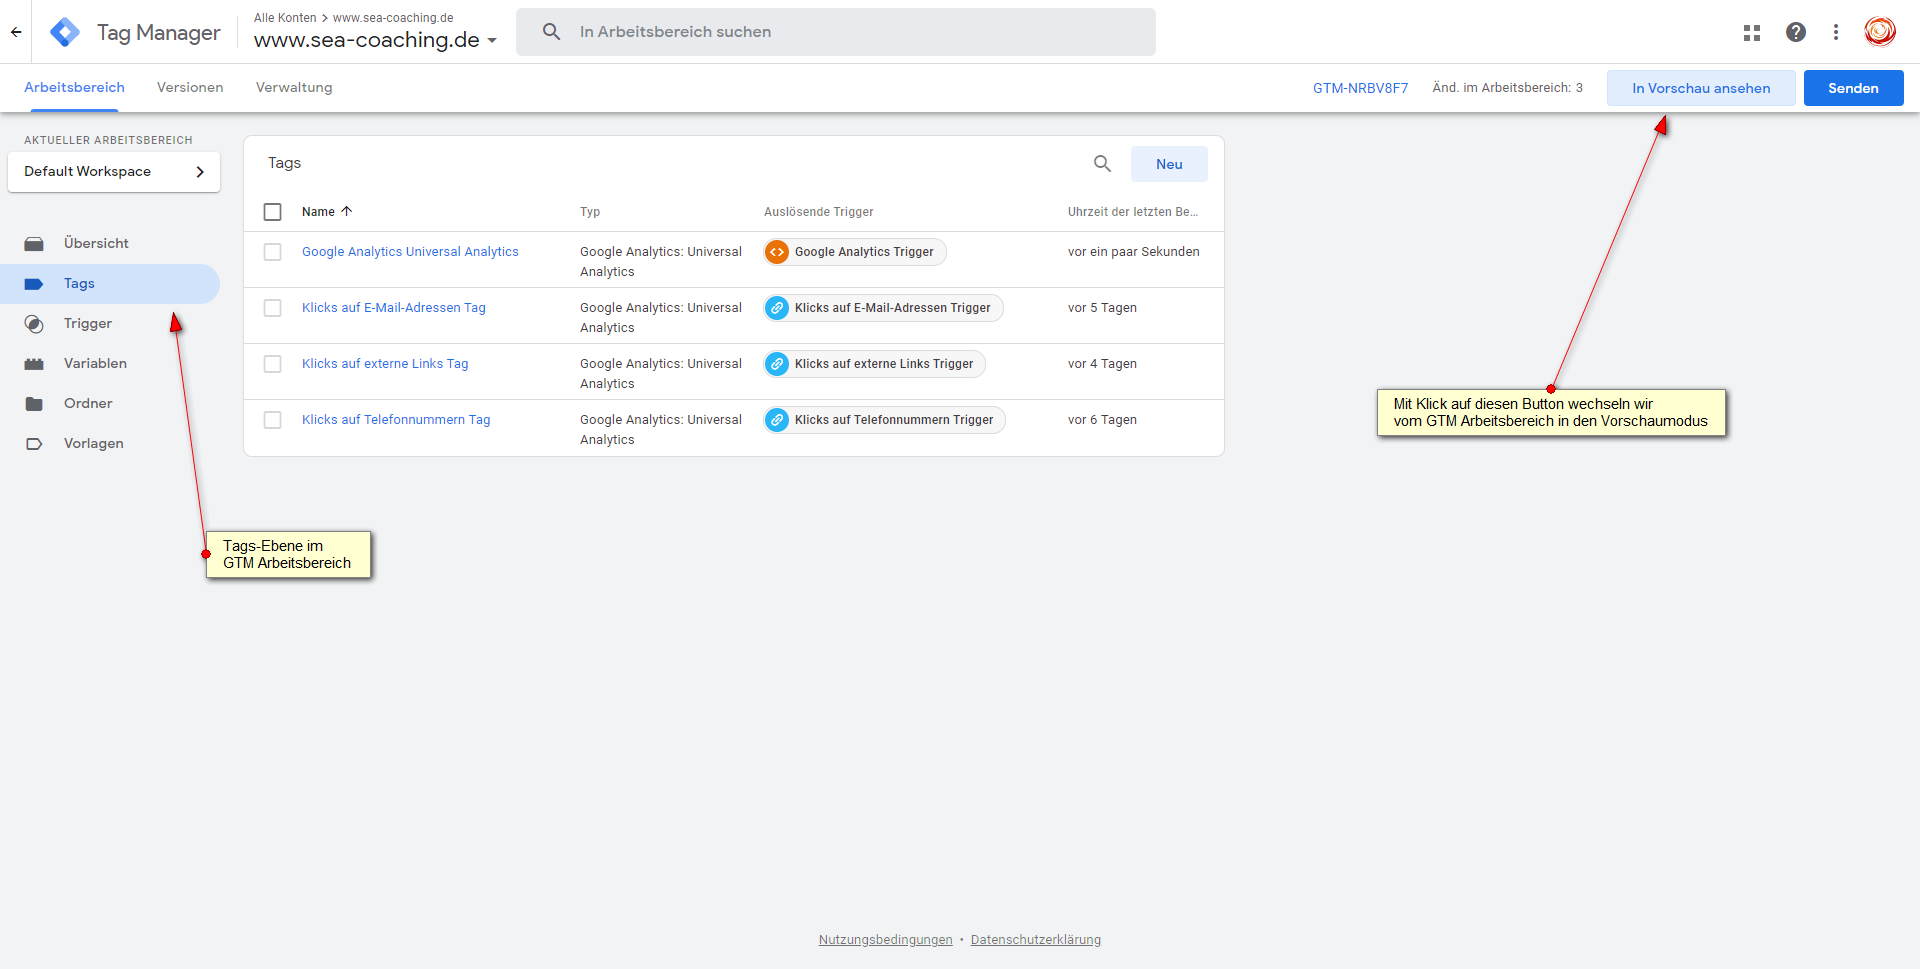This screenshot has width=1920, height=969.
Task: Click 'vor 5 Tagen' timestamp
Action: tap(1102, 308)
